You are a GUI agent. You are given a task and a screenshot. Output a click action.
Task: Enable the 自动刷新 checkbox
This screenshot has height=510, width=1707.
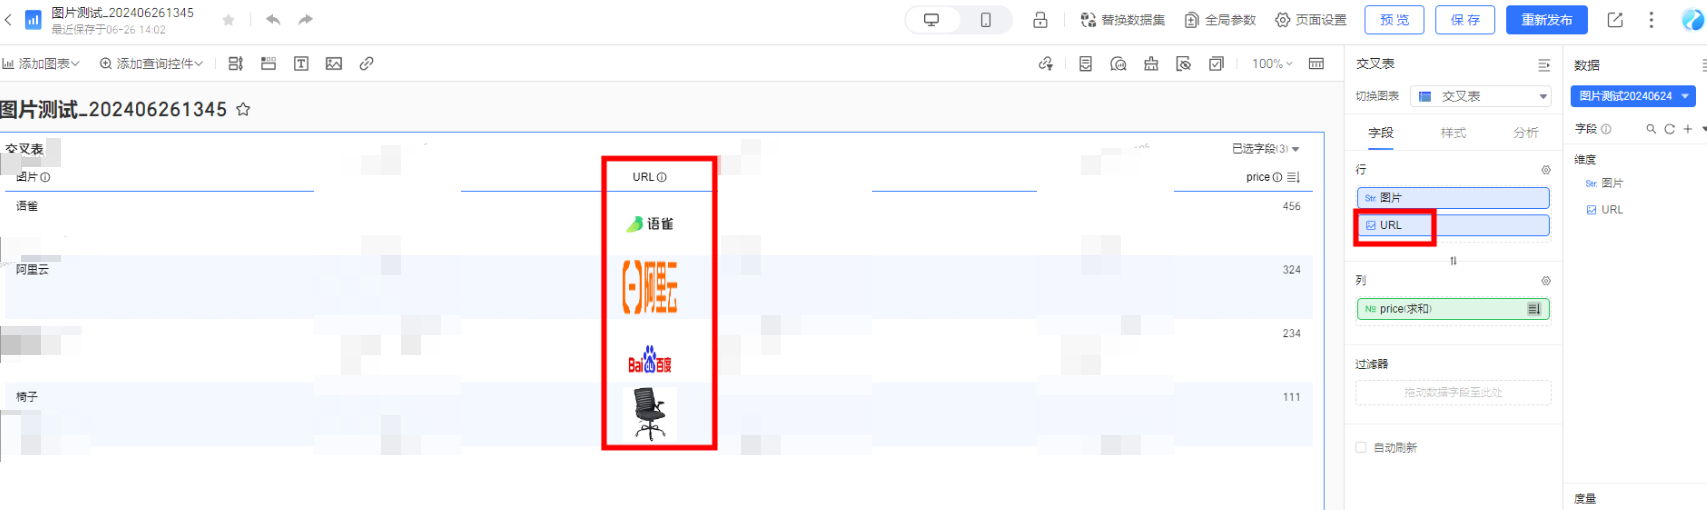coord(1361,448)
